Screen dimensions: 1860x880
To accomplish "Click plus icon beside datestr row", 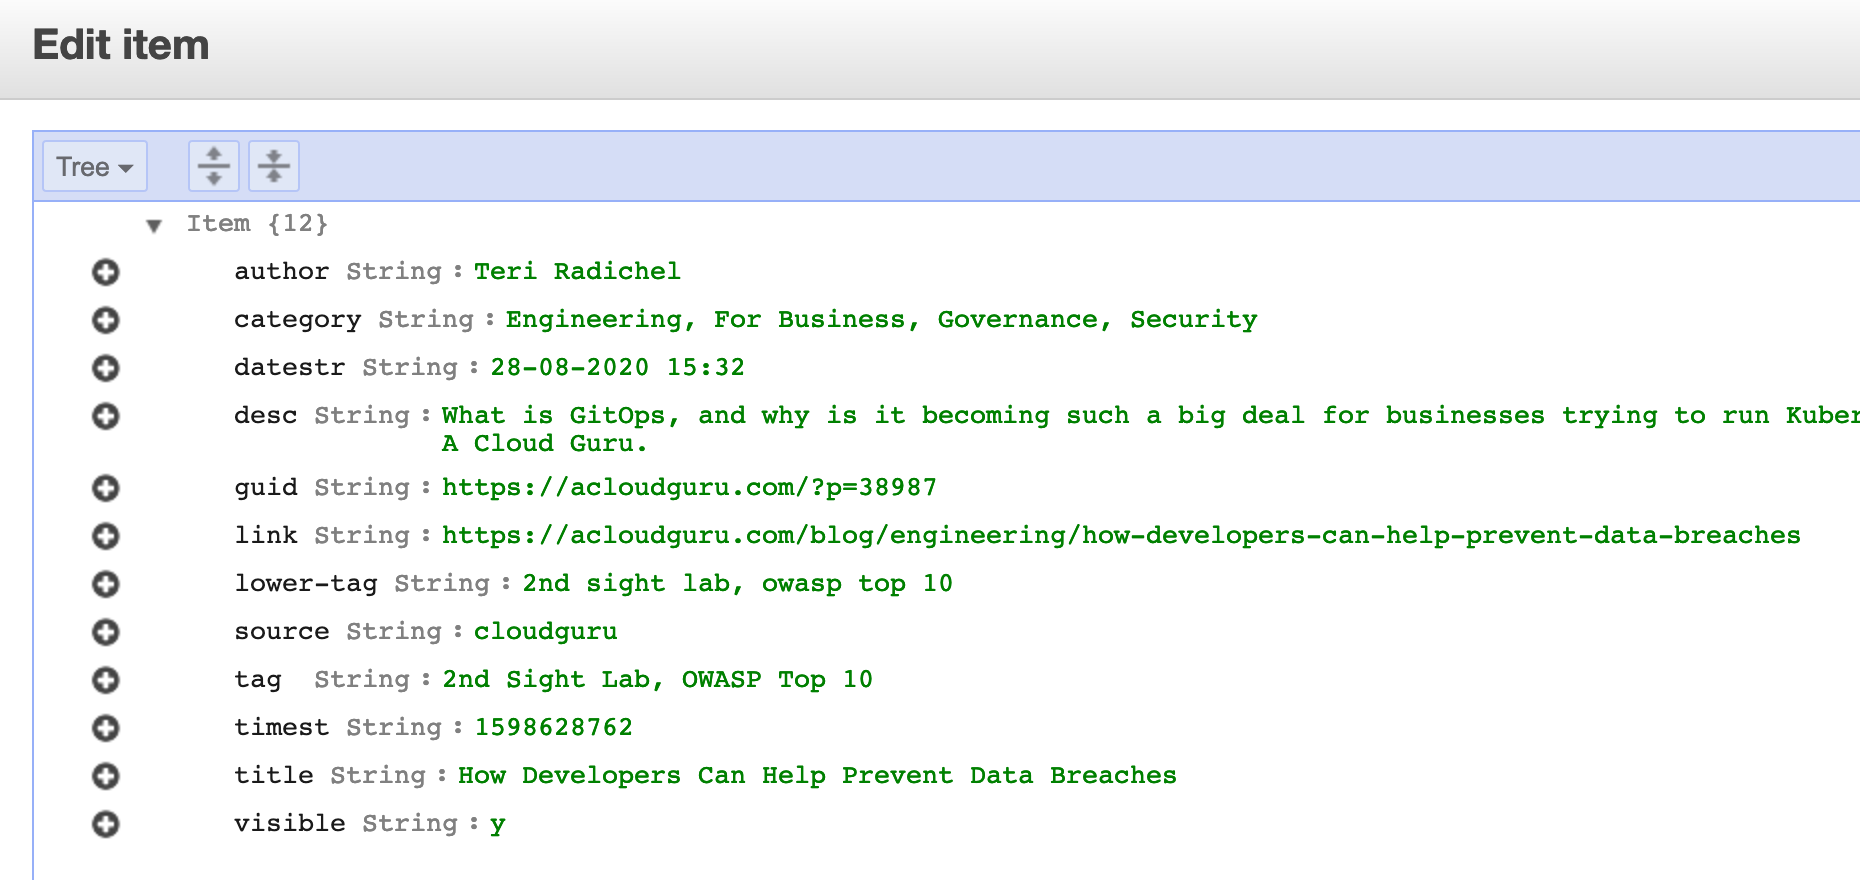I will click(106, 368).
